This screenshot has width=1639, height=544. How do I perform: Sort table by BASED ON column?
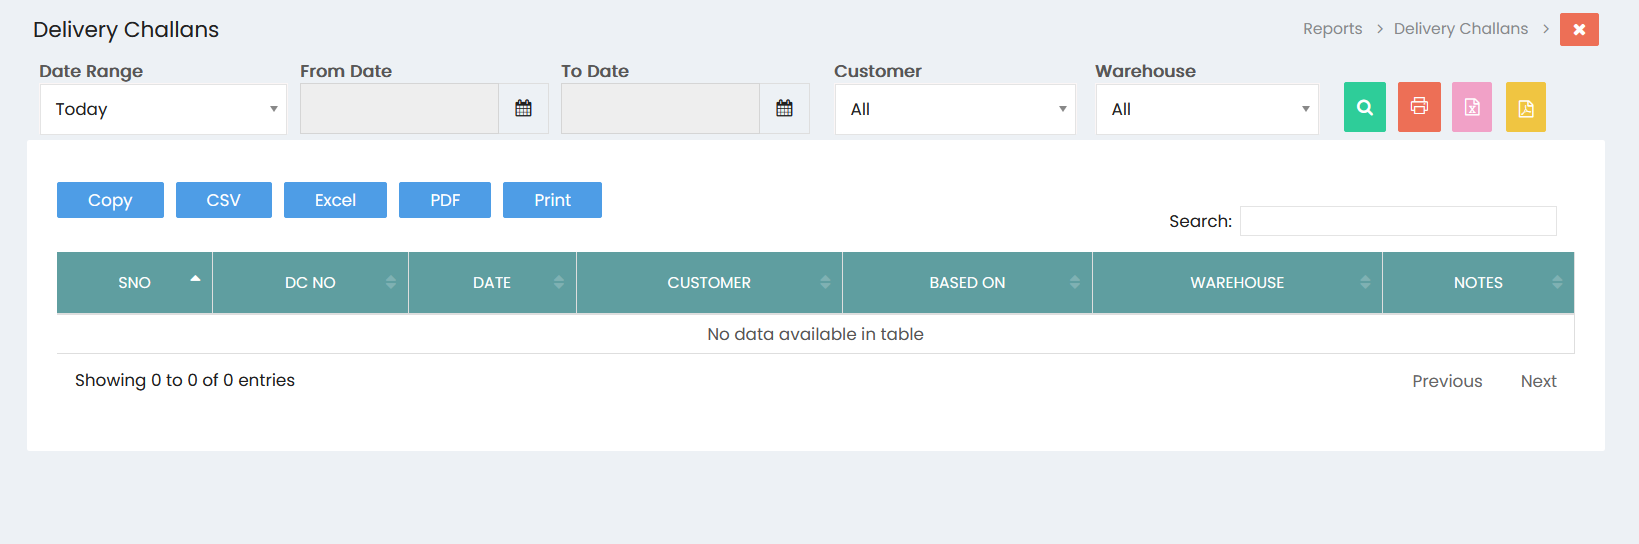(967, 283)
